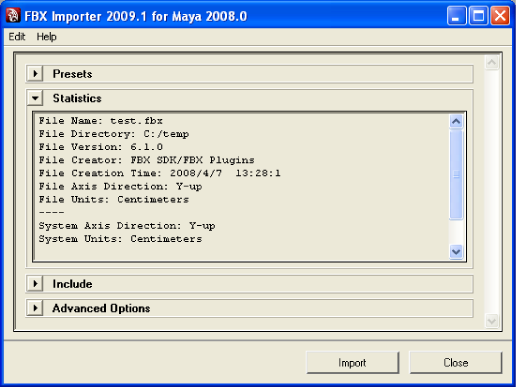The width and height of the screenshot is (516, 387).
Task: Click the Presets section title
Action: click(x=72, y=74)
